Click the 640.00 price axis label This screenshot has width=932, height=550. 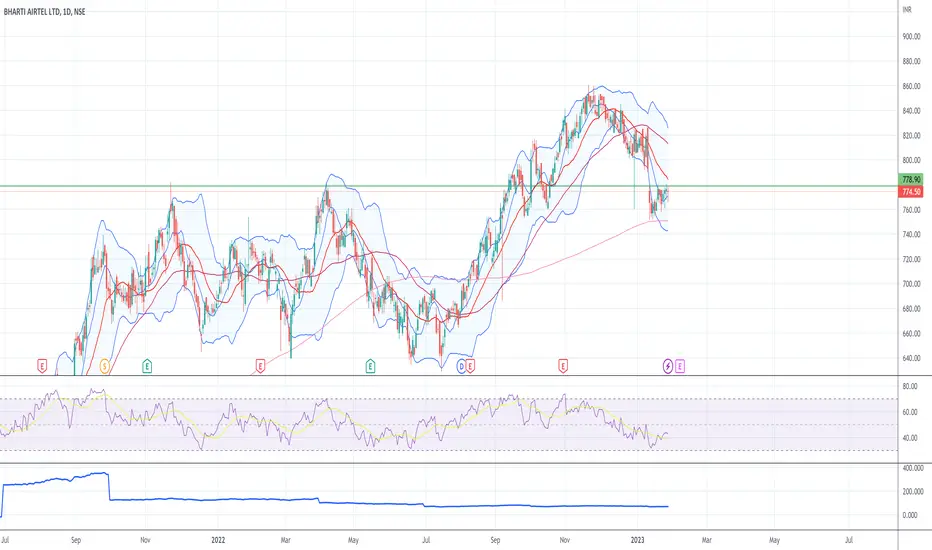911,359
